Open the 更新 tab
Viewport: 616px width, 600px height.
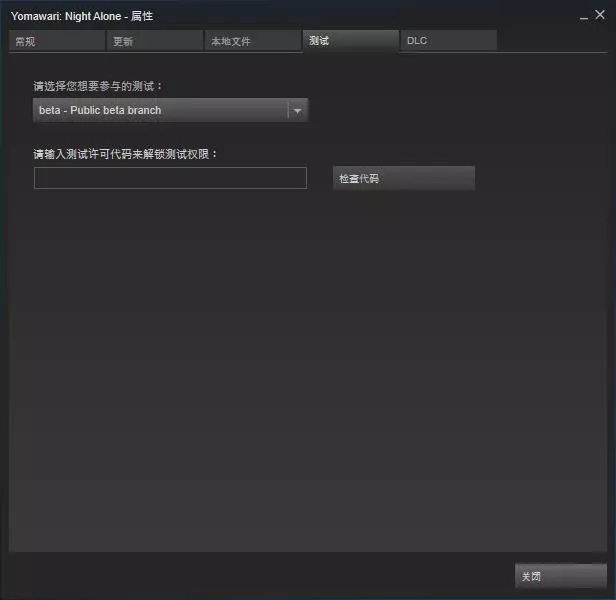pyautogui.click(x=155, y=41)
